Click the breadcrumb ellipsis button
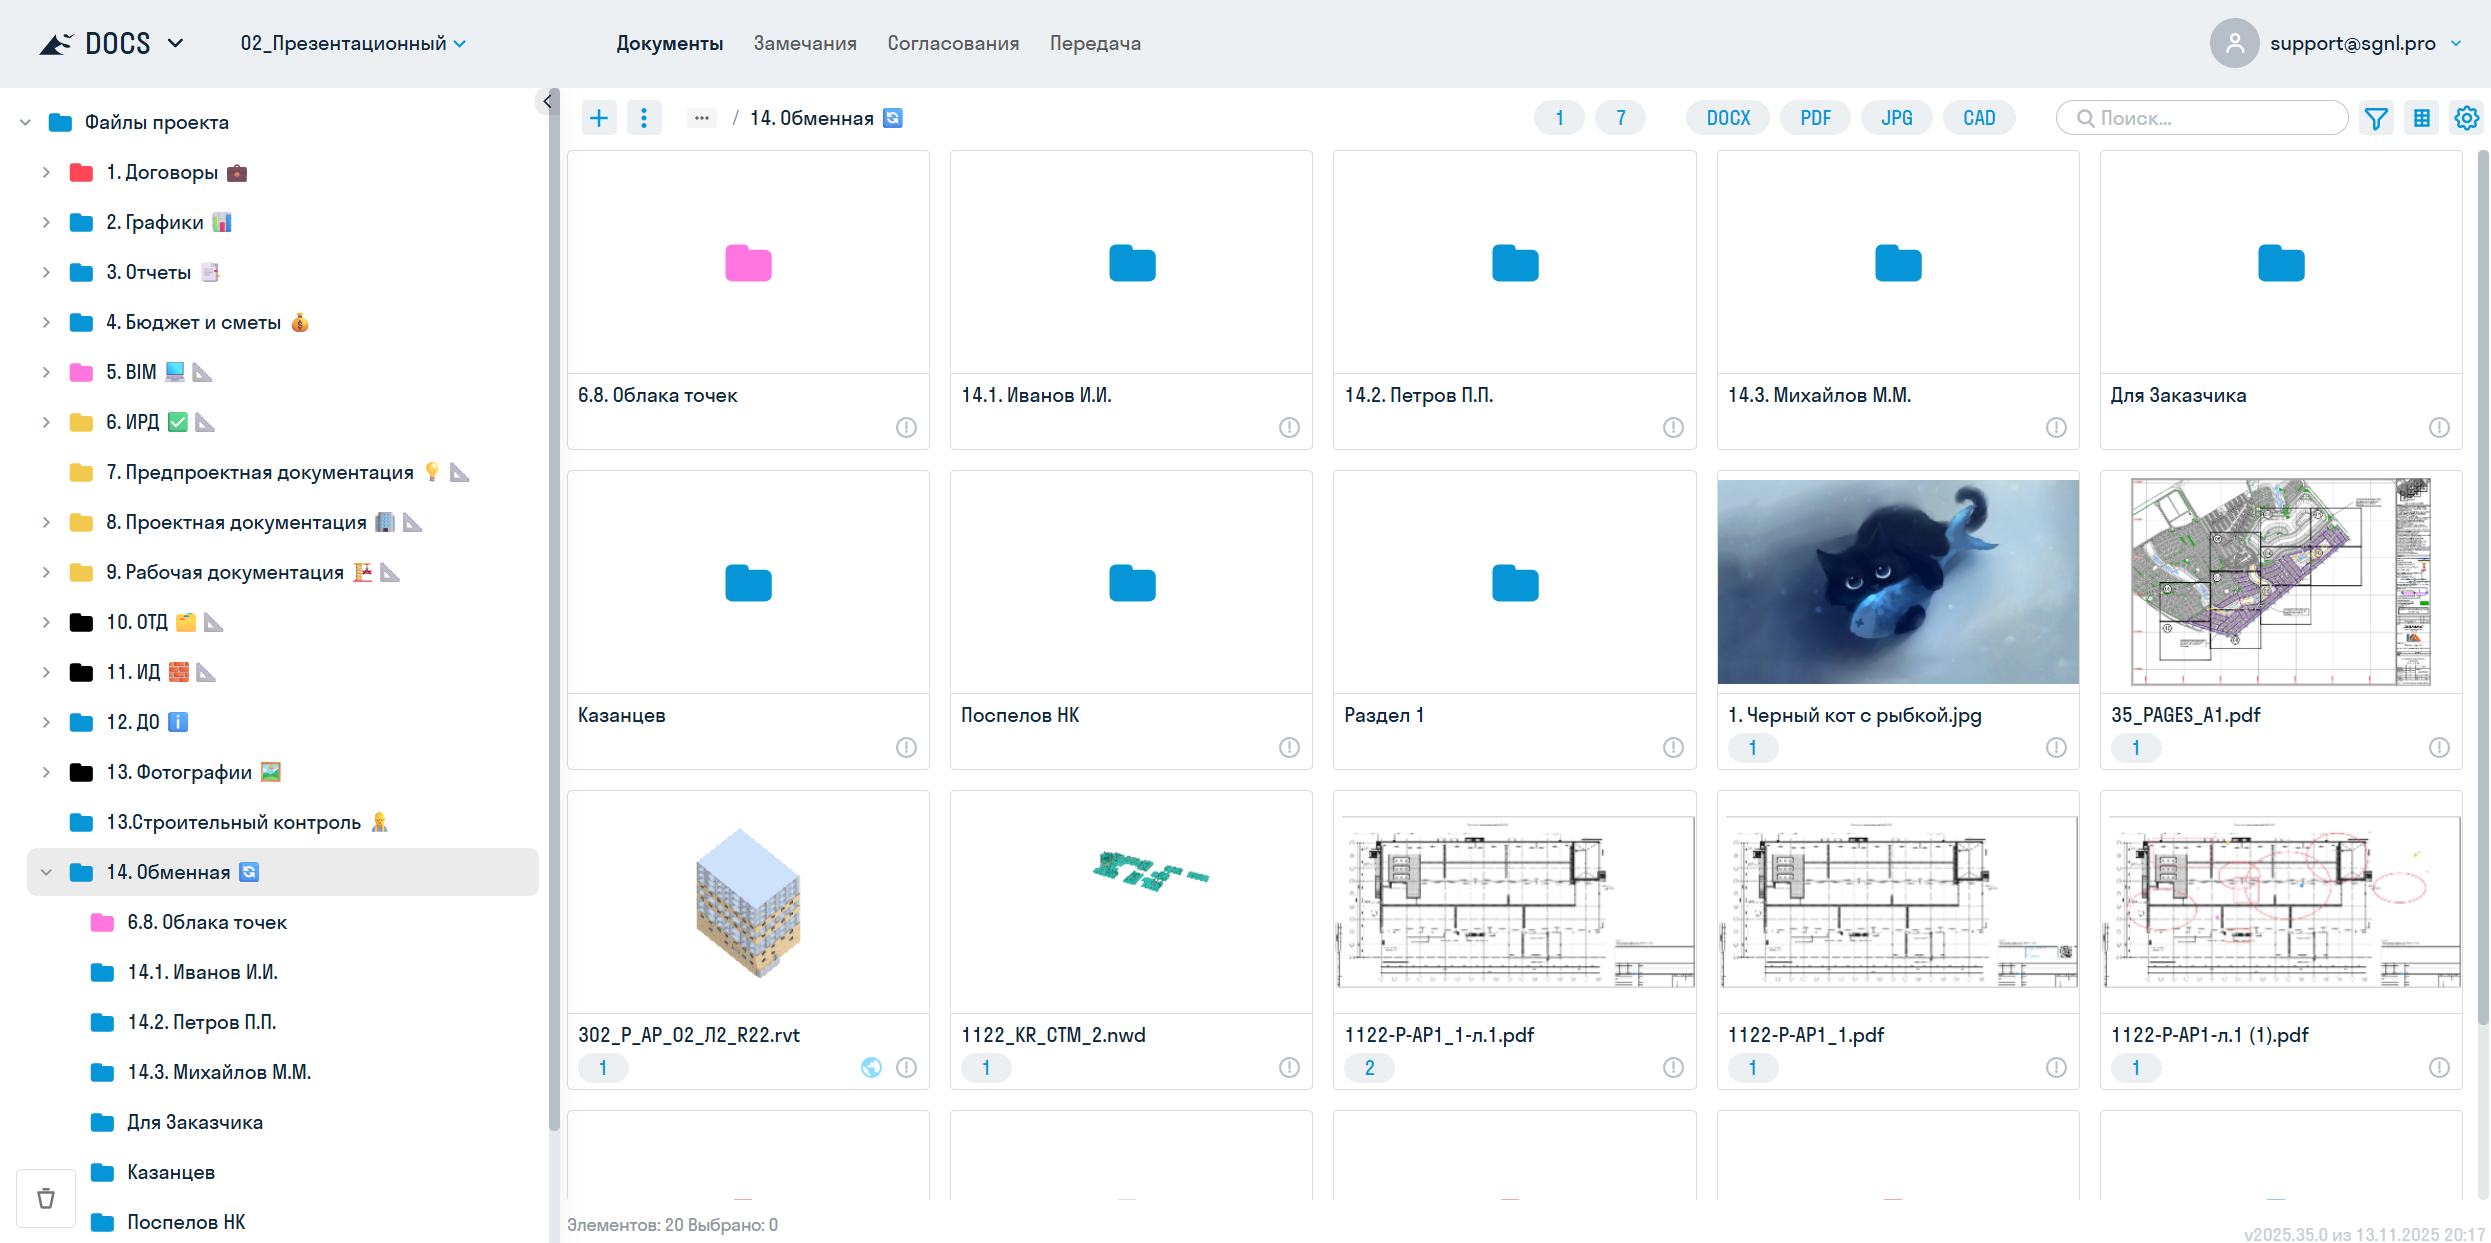This screenshot has height=1243, width=2491. pos(702,118)
